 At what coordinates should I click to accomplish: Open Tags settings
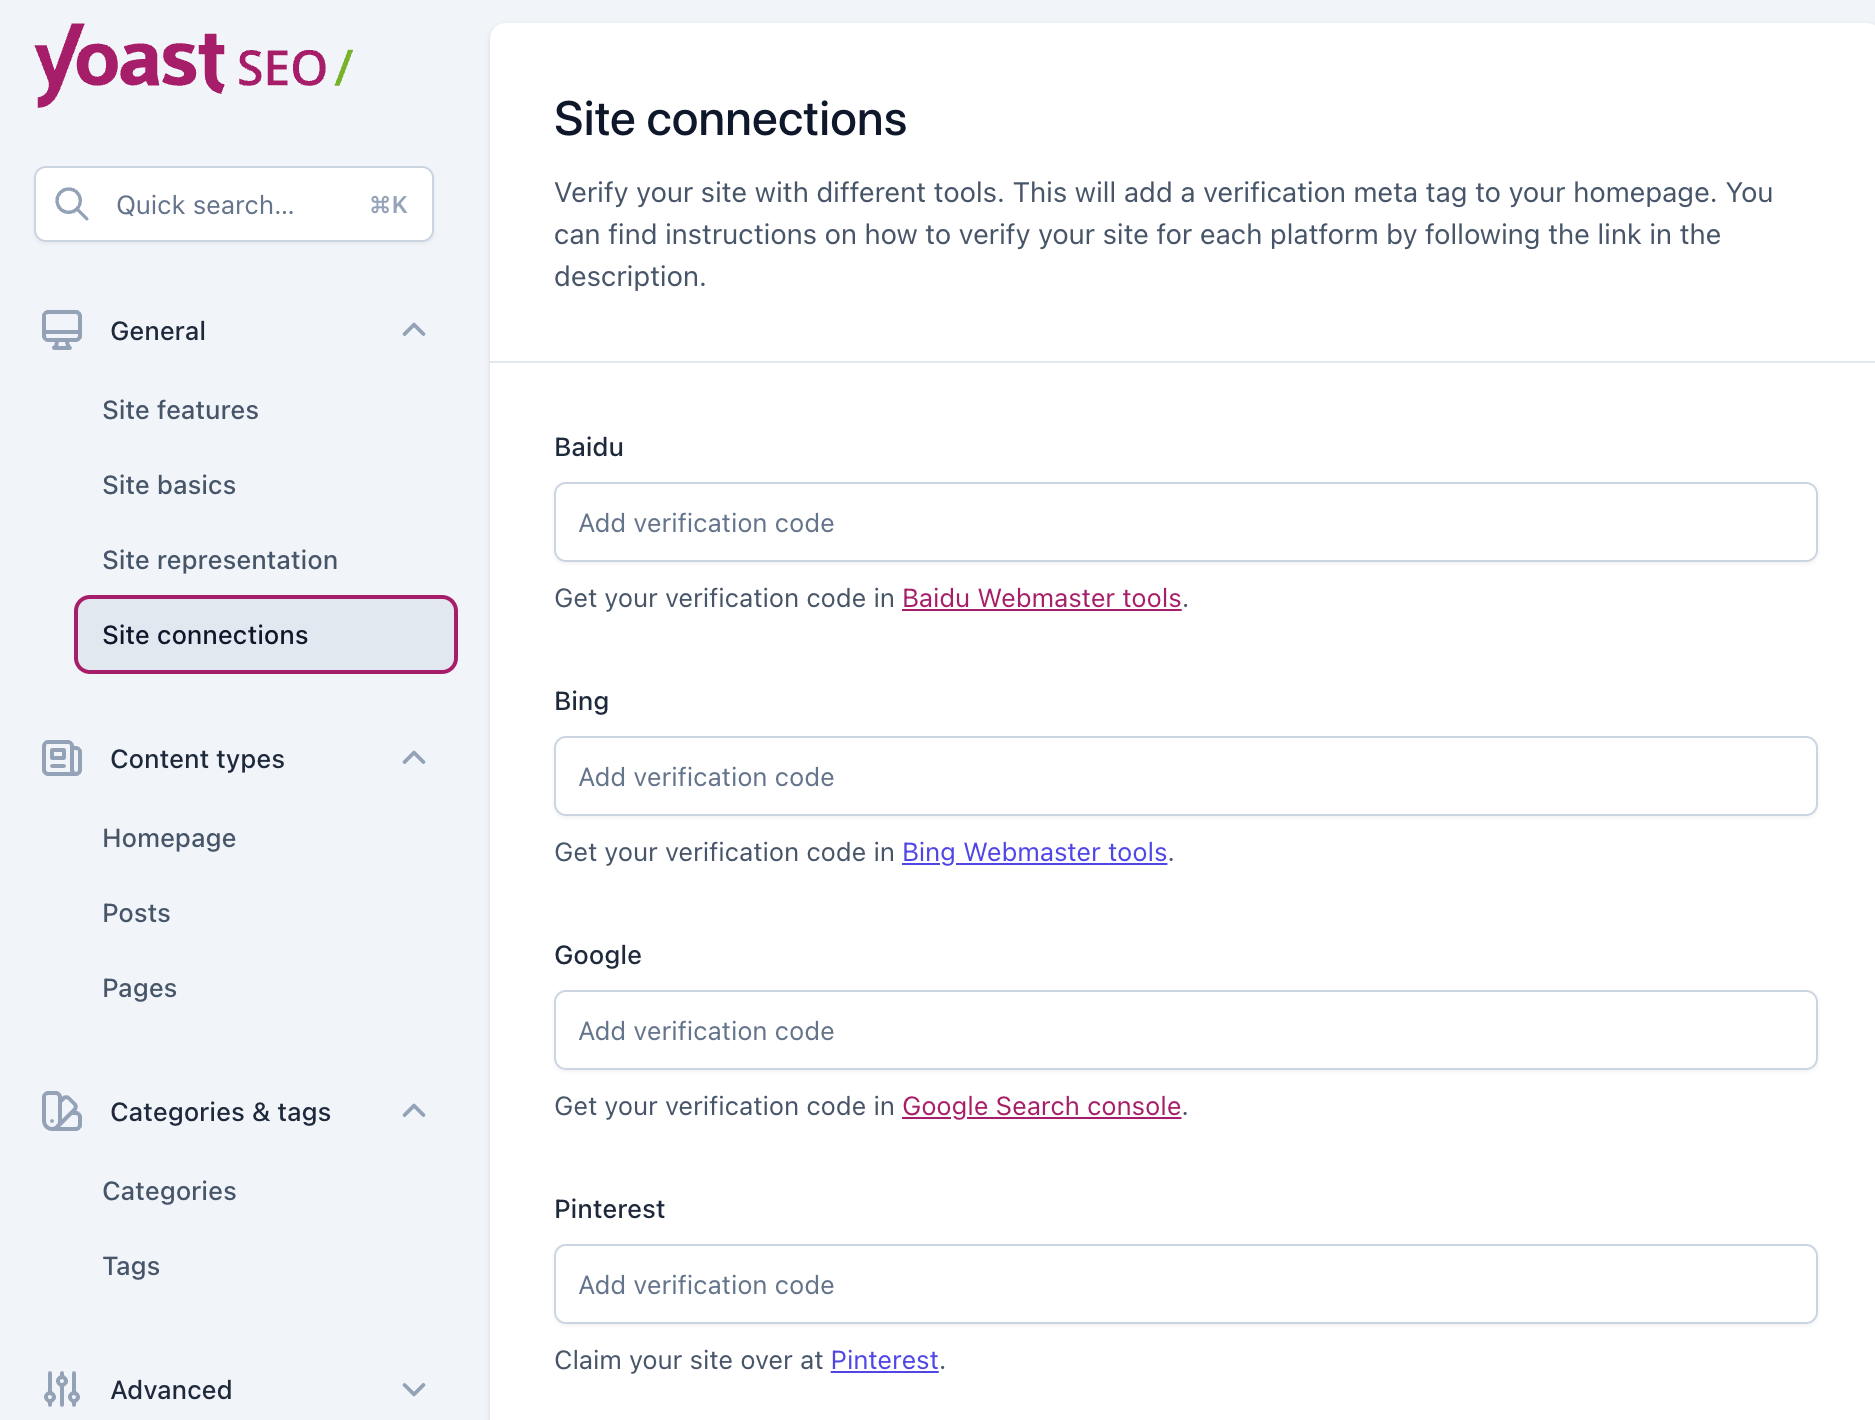131,1266
